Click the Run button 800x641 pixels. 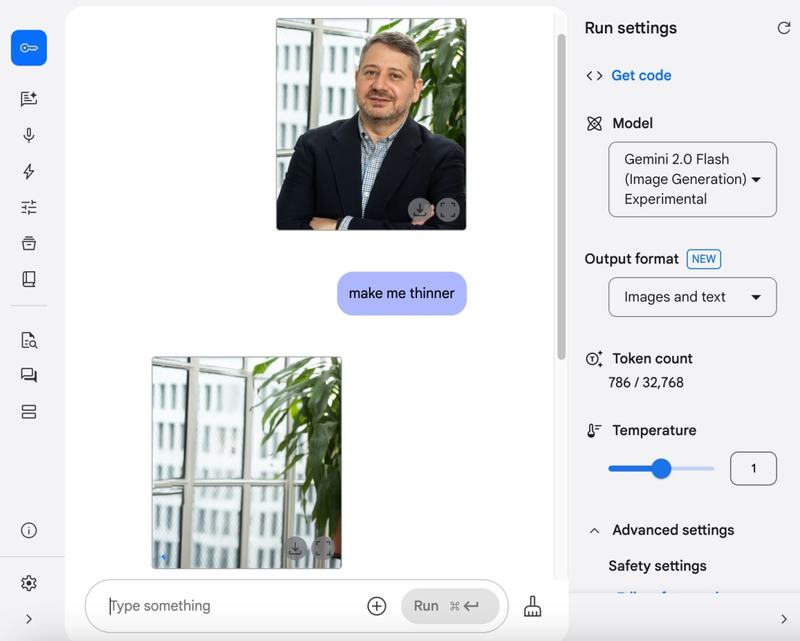450,606
